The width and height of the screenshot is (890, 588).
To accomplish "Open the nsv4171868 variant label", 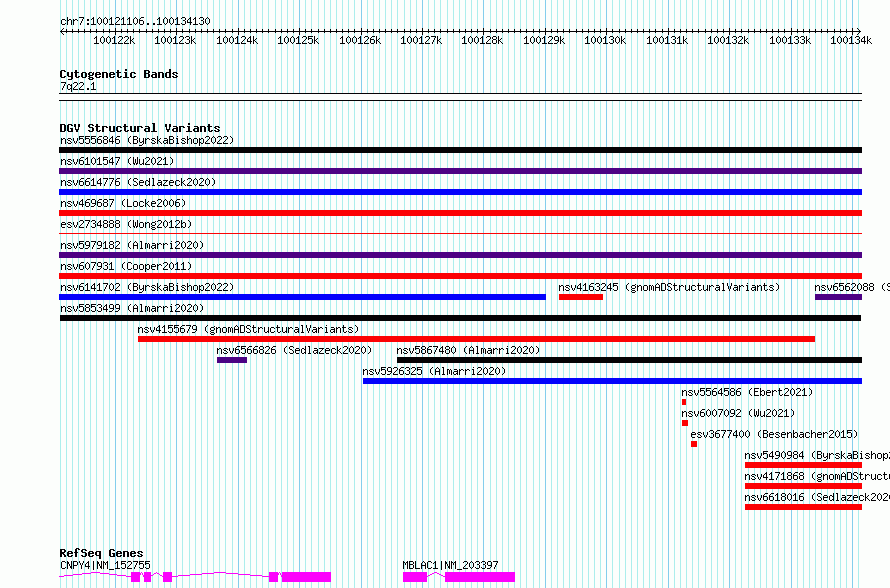I will pyautogui.click(x=817, y=476).
